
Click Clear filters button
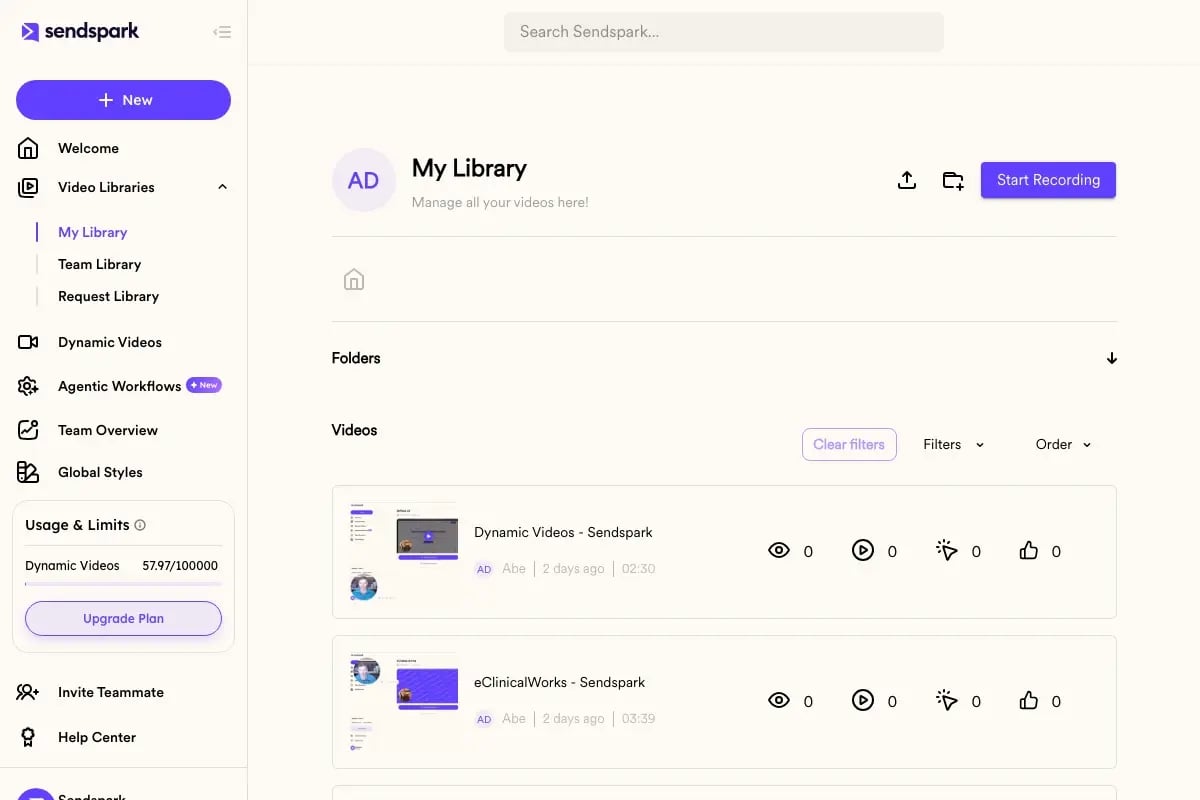849,444
